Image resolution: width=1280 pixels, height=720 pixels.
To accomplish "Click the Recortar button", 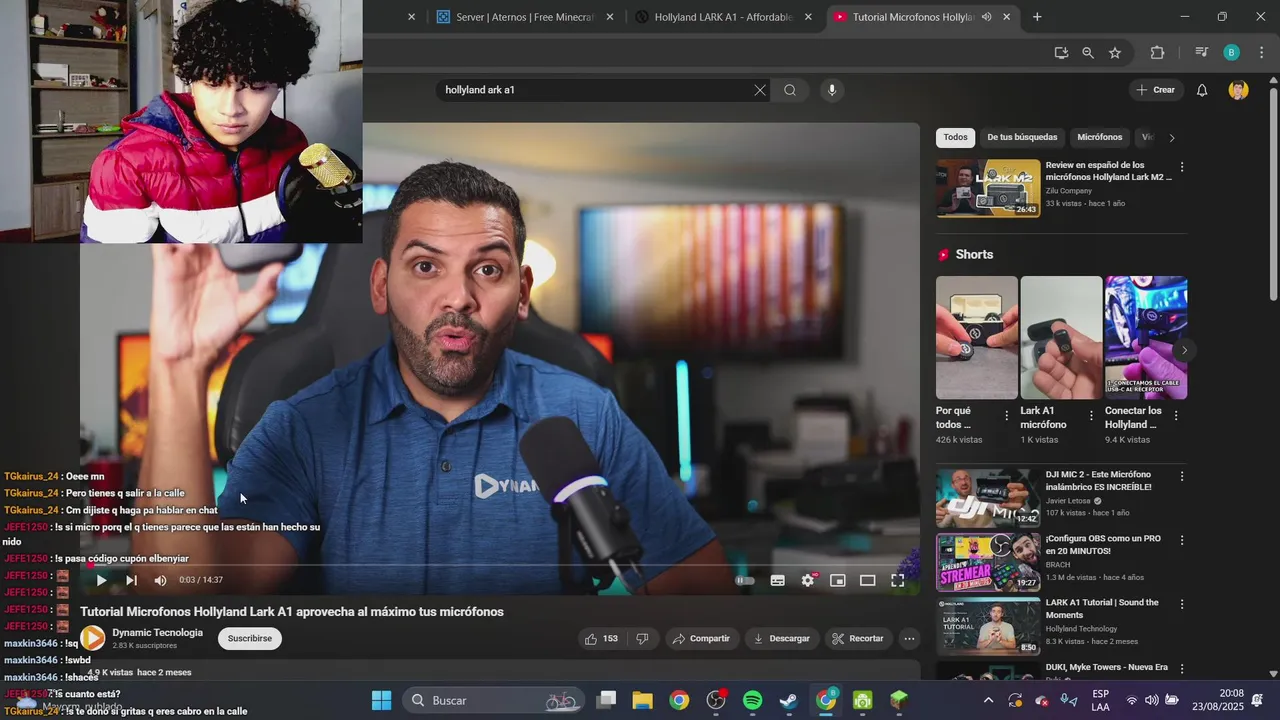I will click(857, 638).
